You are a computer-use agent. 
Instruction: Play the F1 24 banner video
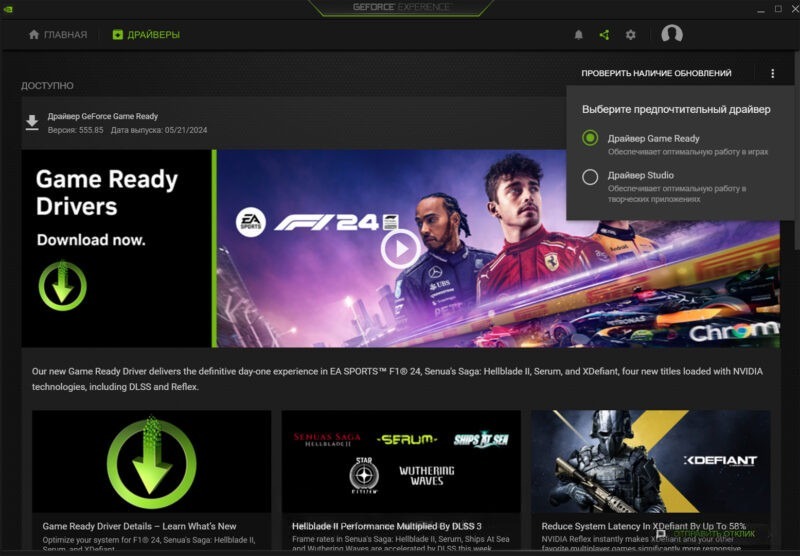[x=400, y=248]
